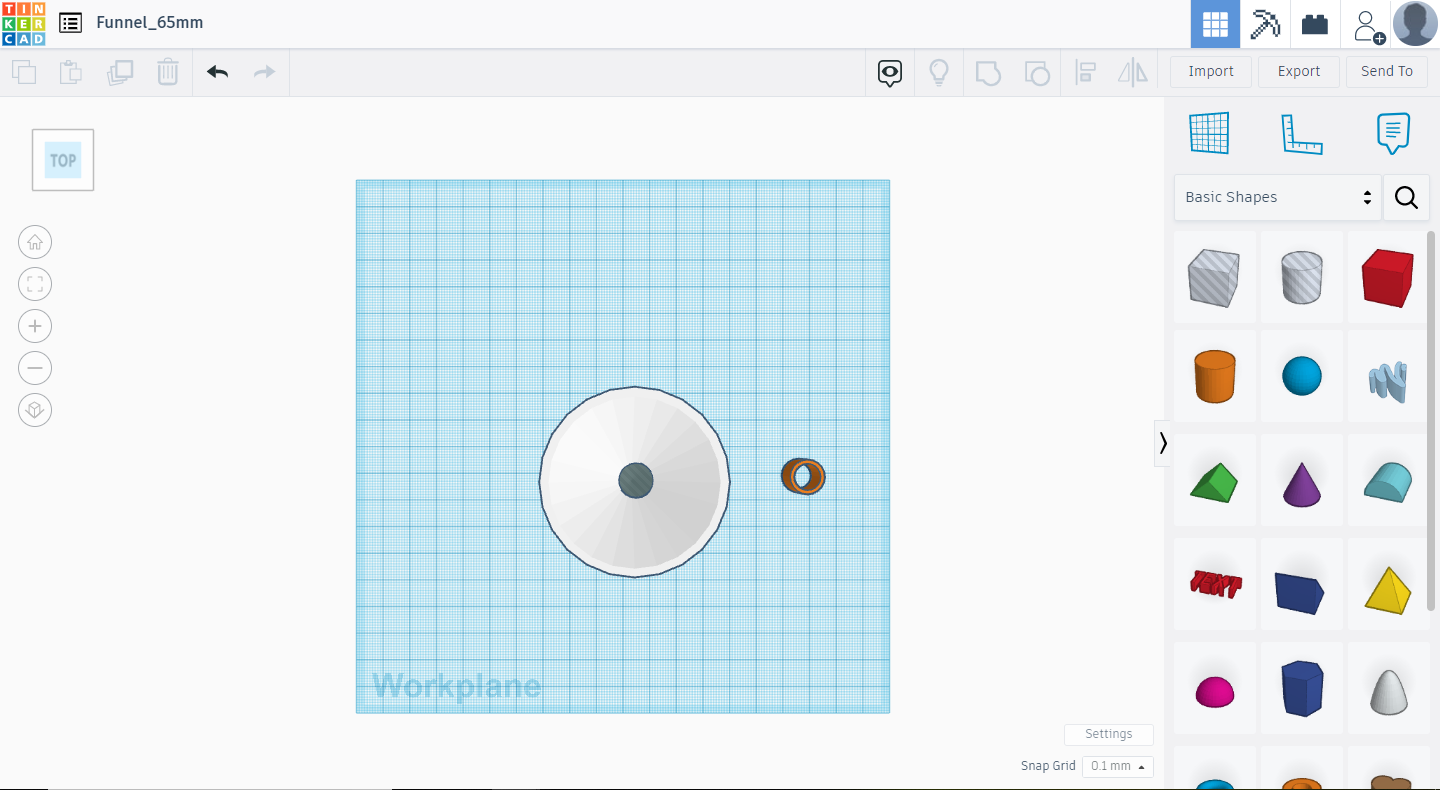Switch to Bricks mode

(x=1315, y=24)
